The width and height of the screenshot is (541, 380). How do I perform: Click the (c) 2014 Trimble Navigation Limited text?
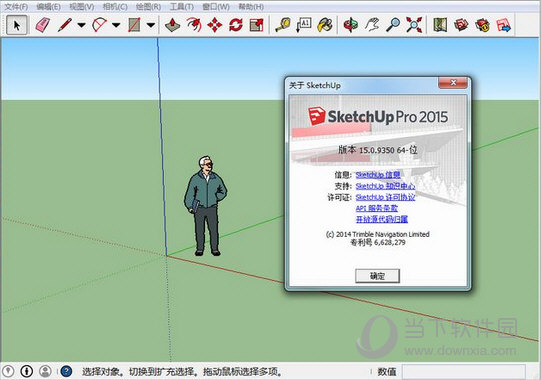click(377, 234)
